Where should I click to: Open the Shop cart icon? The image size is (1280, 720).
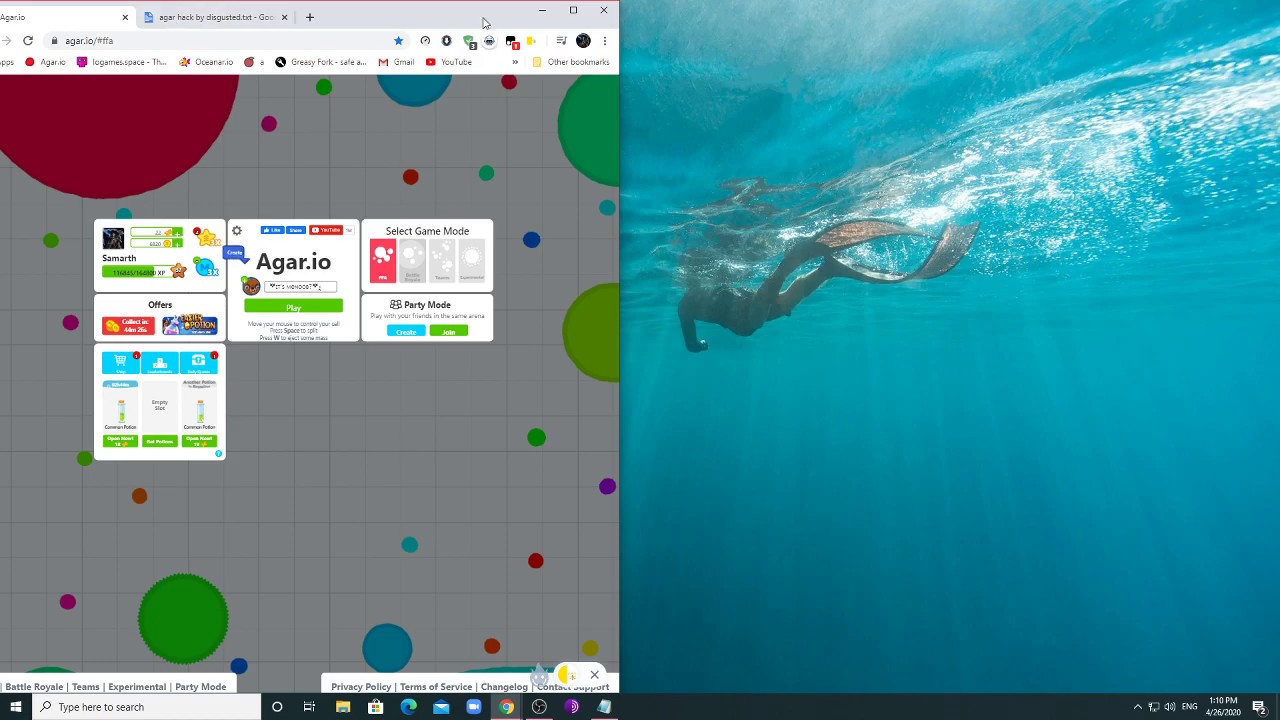coord(121,362)
